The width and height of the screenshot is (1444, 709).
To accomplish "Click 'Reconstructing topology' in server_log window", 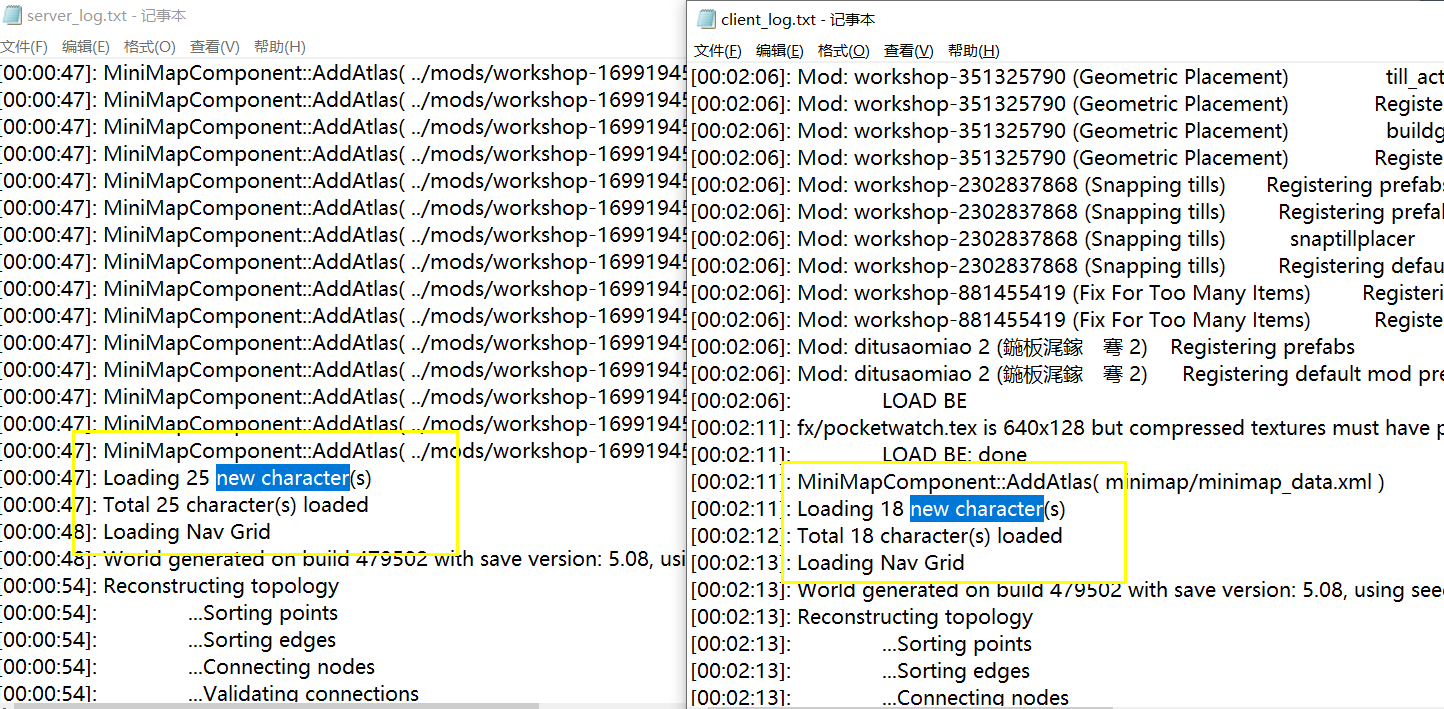I will click(x=170, y=586).
